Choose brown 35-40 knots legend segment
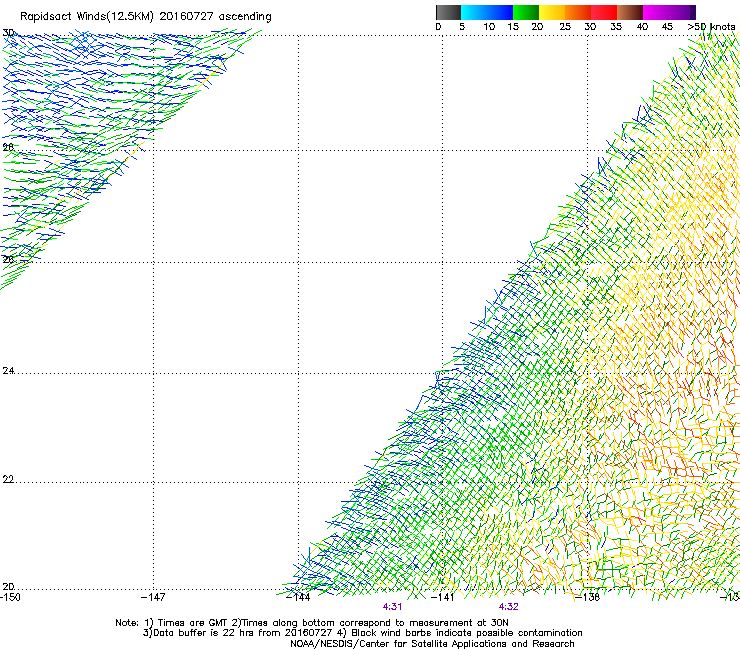This screenshot has width=740, height=650. point(630,12)
